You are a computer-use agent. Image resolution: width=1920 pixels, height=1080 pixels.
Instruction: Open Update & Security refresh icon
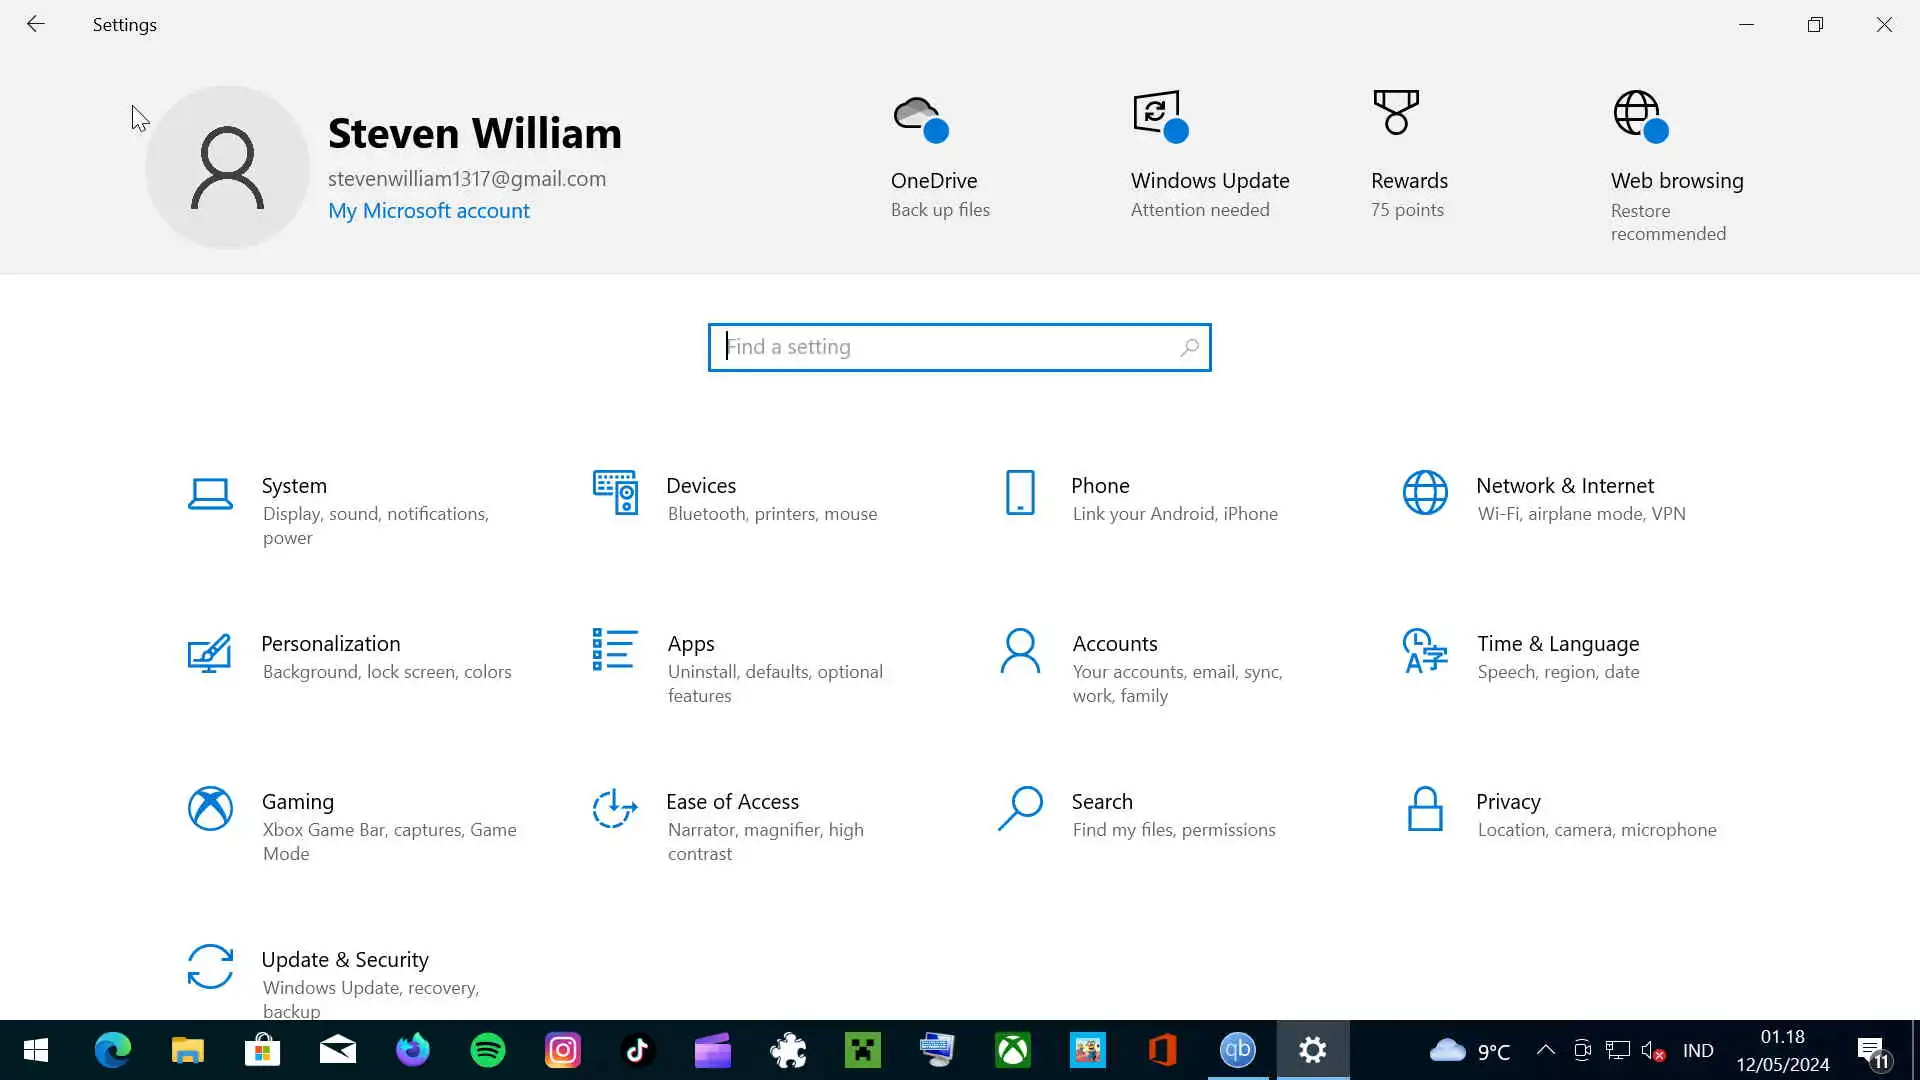(x=210, y=966)
